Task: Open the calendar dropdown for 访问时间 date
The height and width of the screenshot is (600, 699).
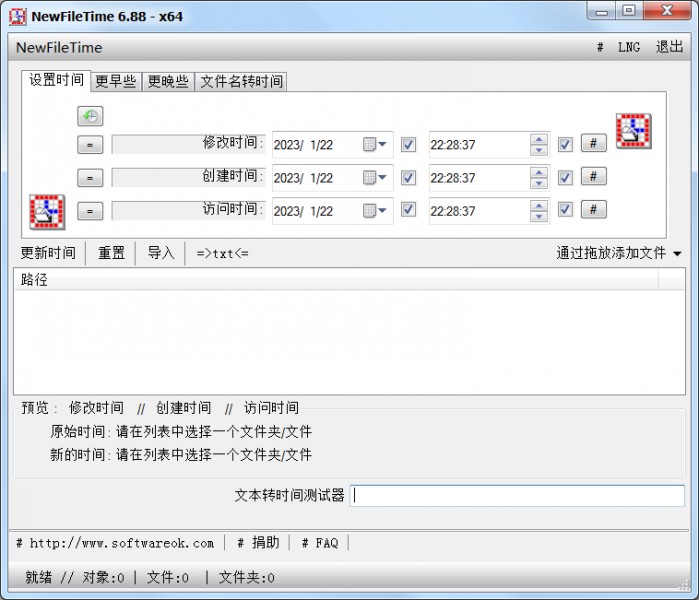Action: pos(374,210)
